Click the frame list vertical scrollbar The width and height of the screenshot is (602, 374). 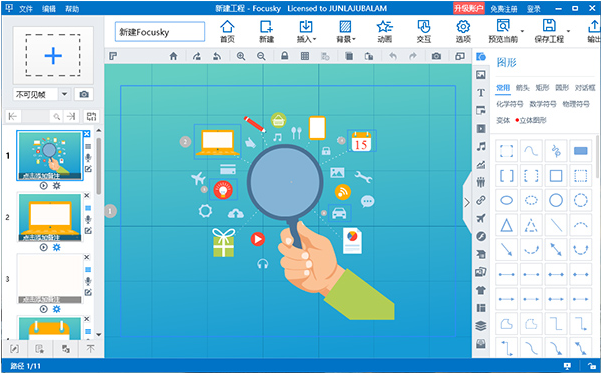99,165
